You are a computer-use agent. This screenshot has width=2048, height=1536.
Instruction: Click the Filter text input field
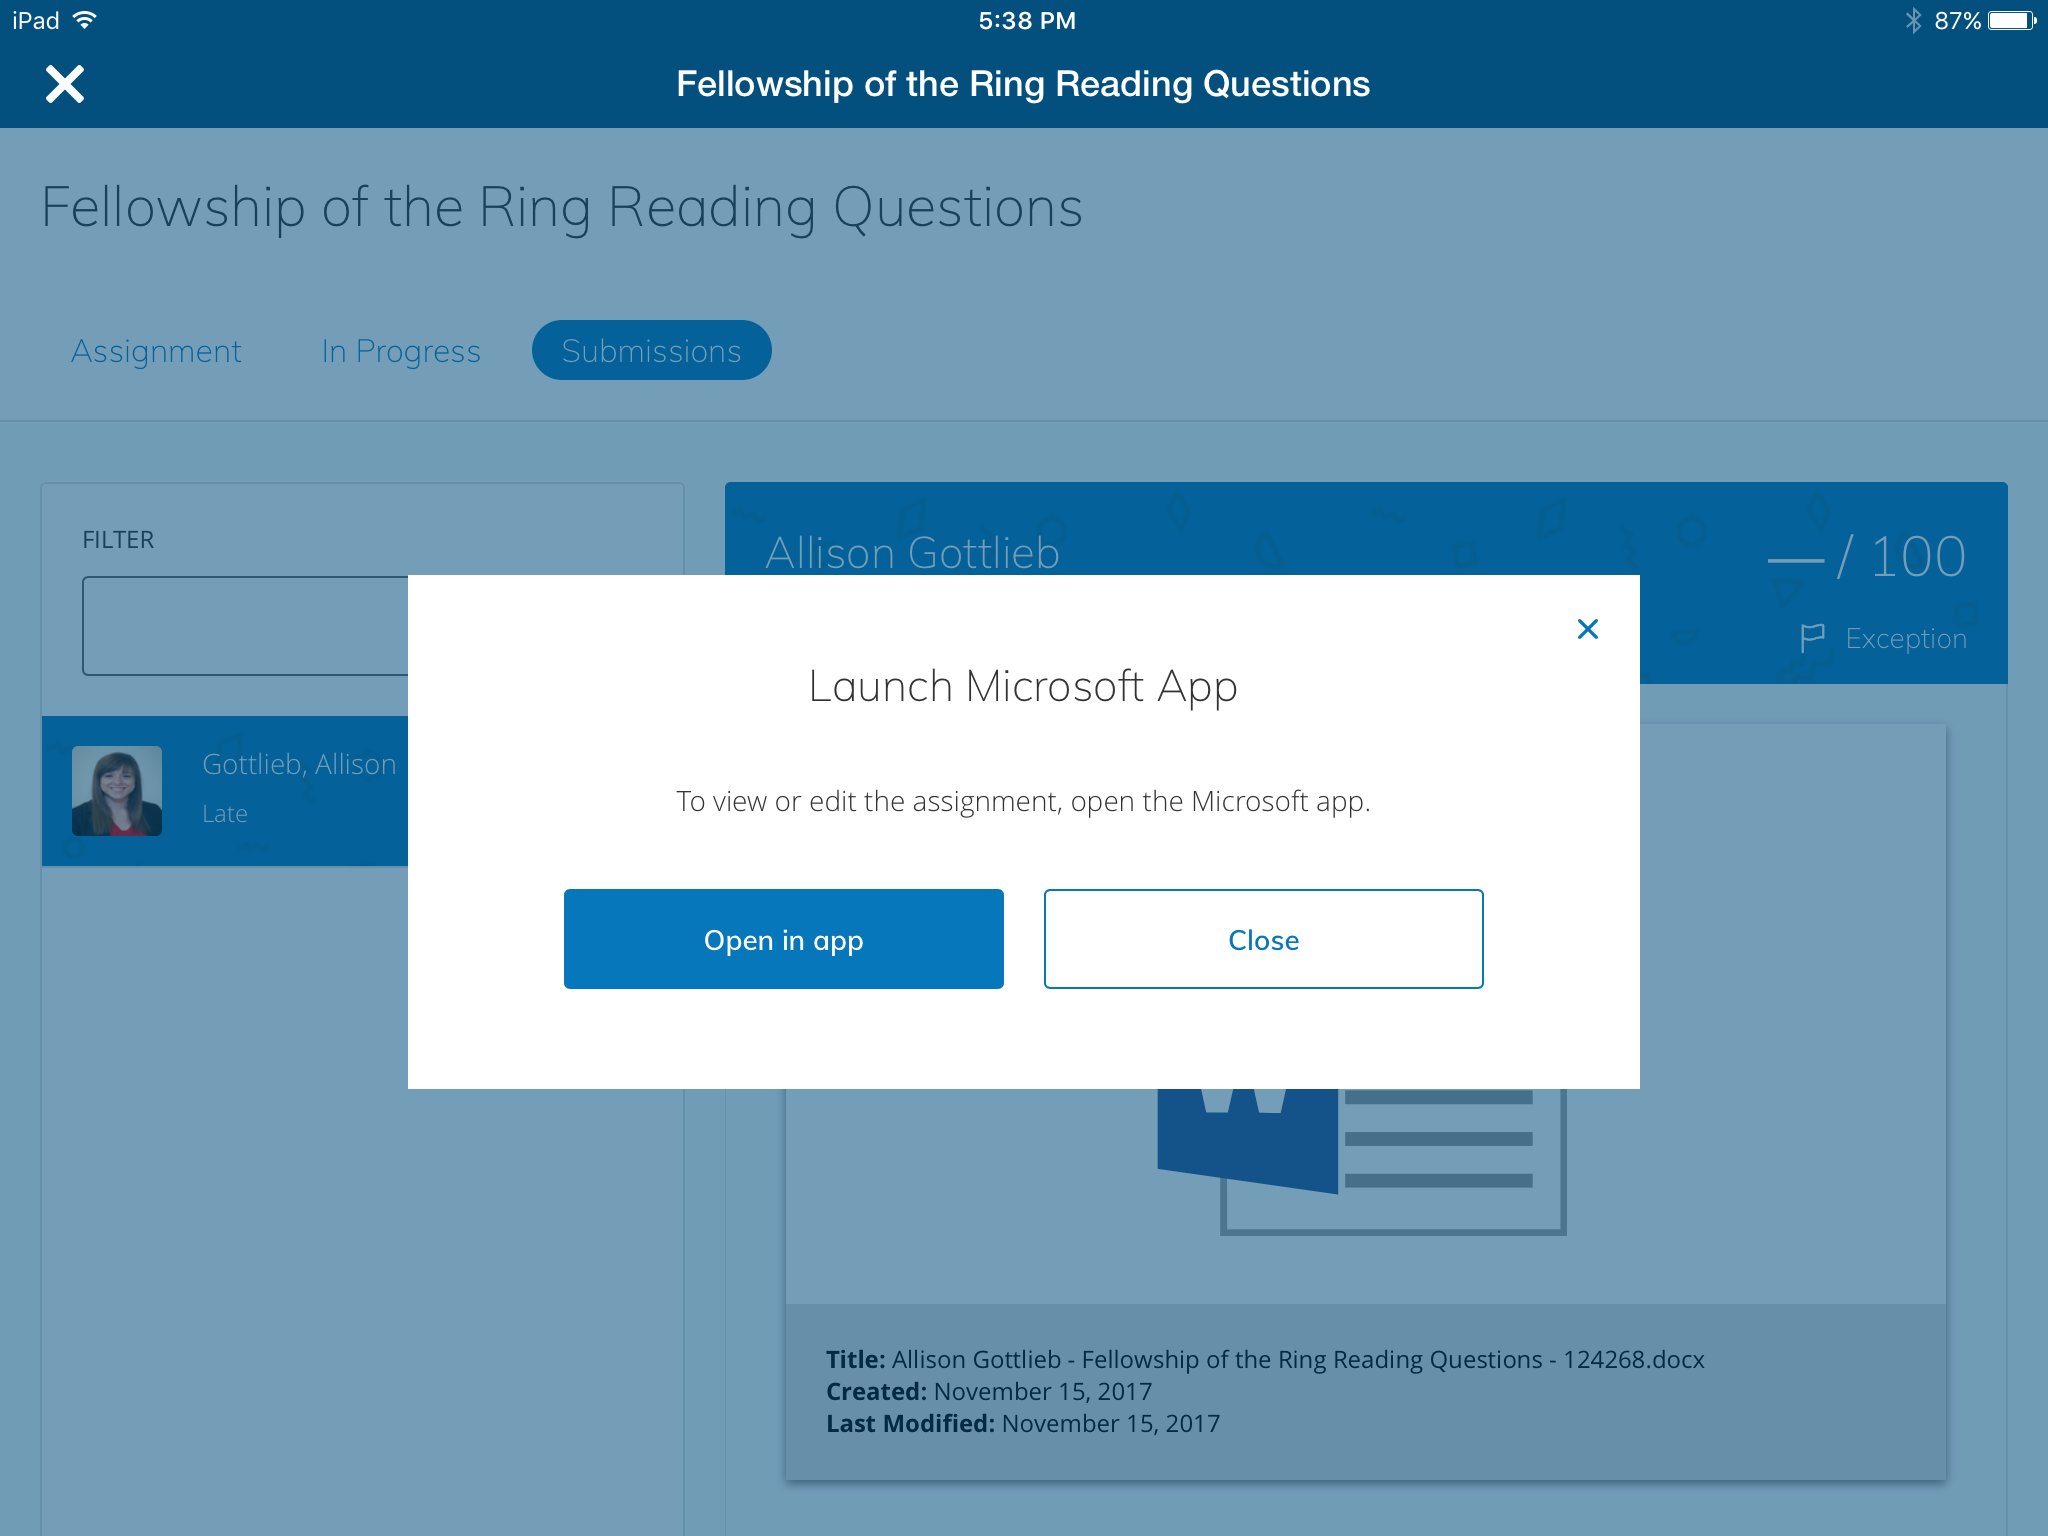(x=246, y=626)
